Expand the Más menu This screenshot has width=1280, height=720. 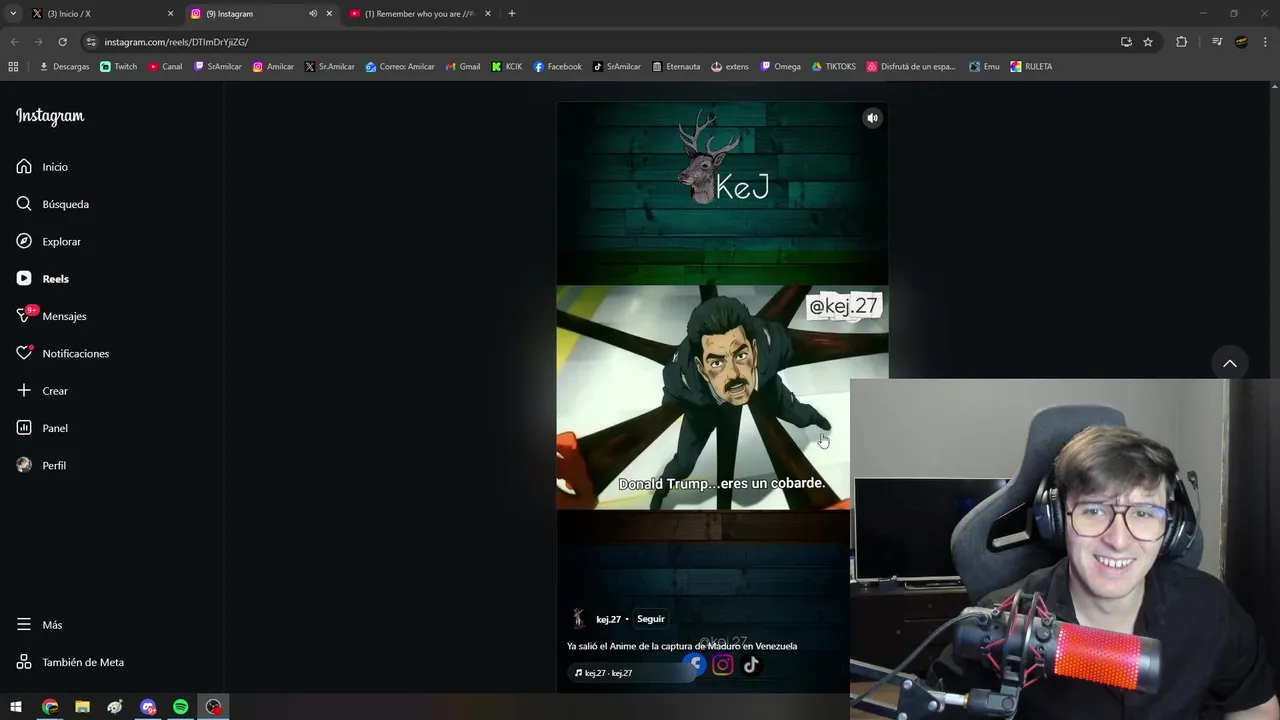coord(39,625)
